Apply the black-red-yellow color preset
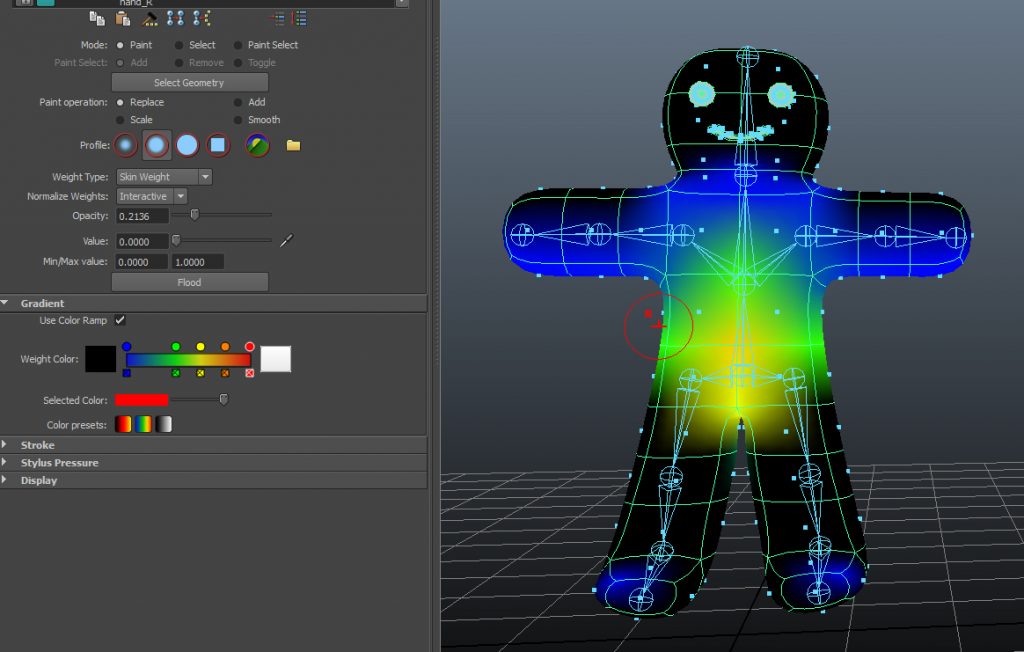Image resolution: width=1024 pixels, height=652 pixels. click(123, 425)
